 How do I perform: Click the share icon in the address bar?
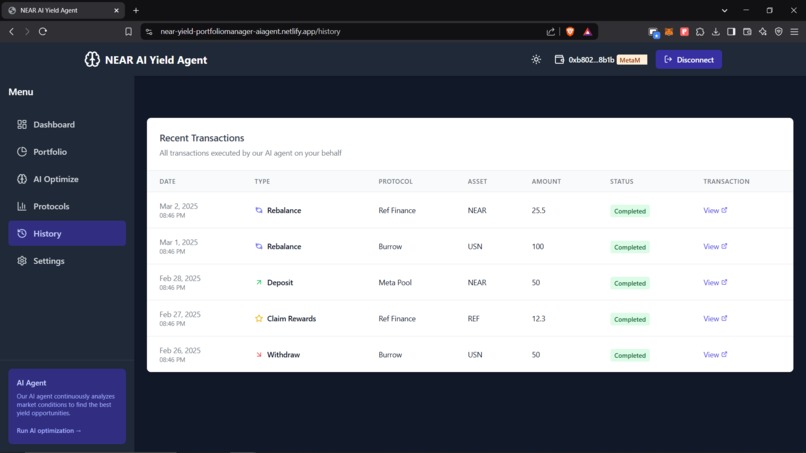pos(551,31)
